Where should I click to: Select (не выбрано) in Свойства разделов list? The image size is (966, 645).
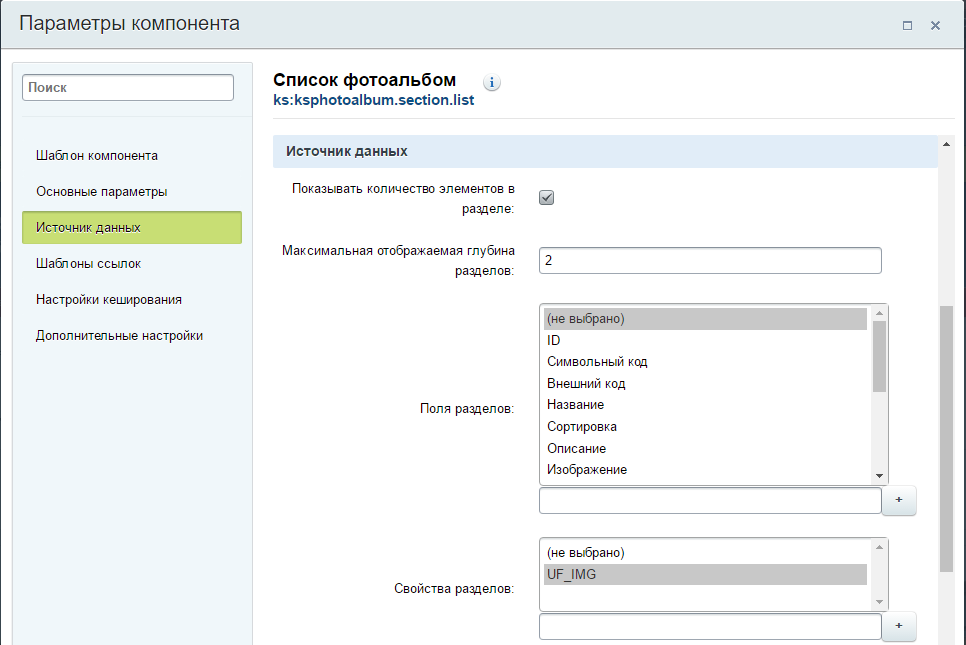[705, 553]
